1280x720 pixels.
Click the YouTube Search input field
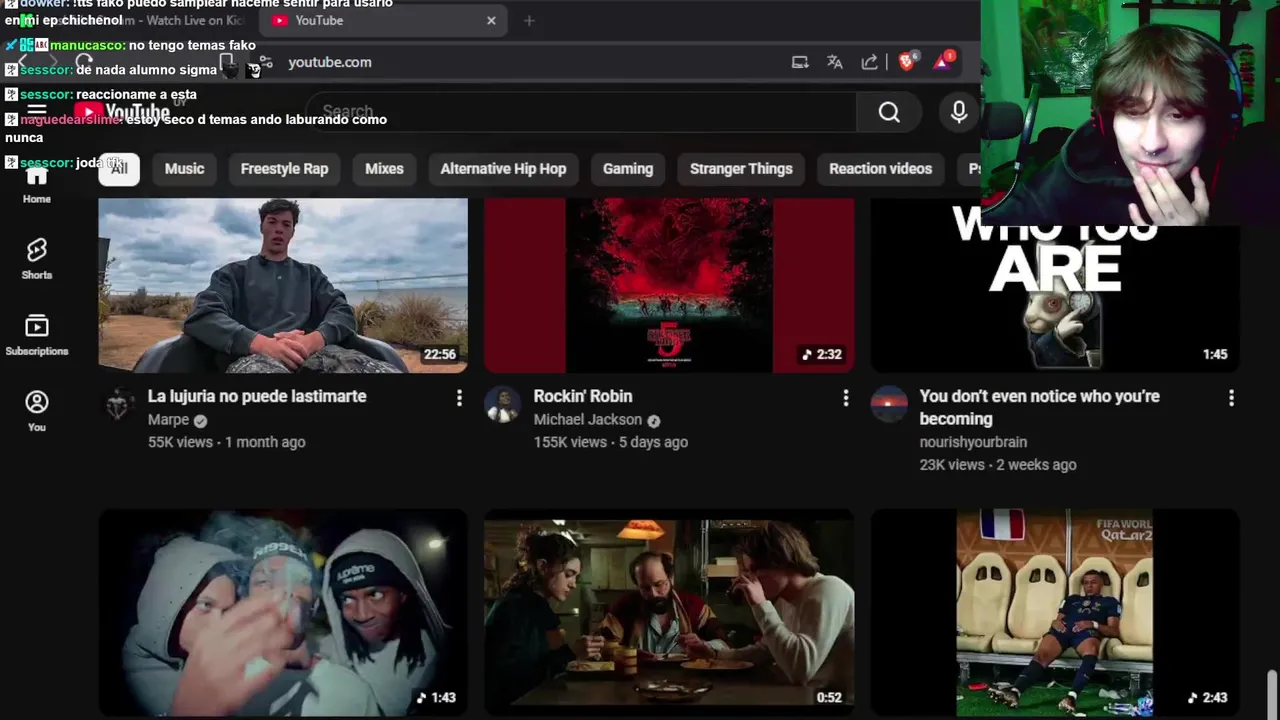pyautogui.click(x=581, y=112)
